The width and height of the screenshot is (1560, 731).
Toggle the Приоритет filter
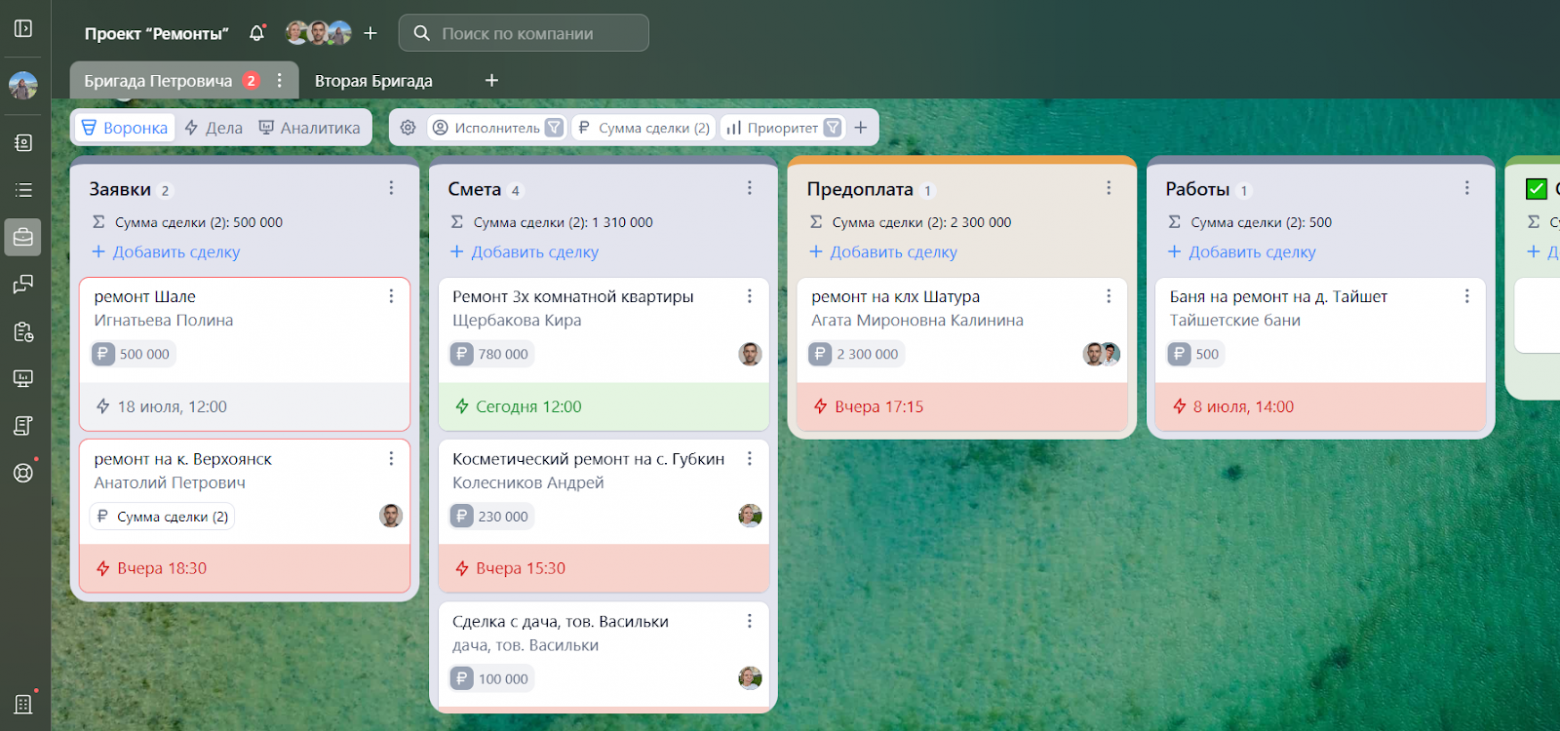(x=833, y=128)
